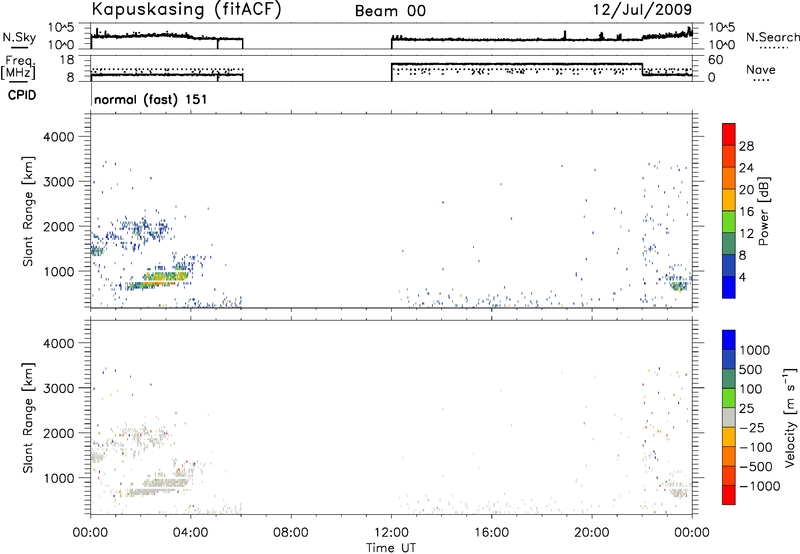800x554 pixels.
Task: Click the date 12/Jul/2009
Action: tap(642, 10)
